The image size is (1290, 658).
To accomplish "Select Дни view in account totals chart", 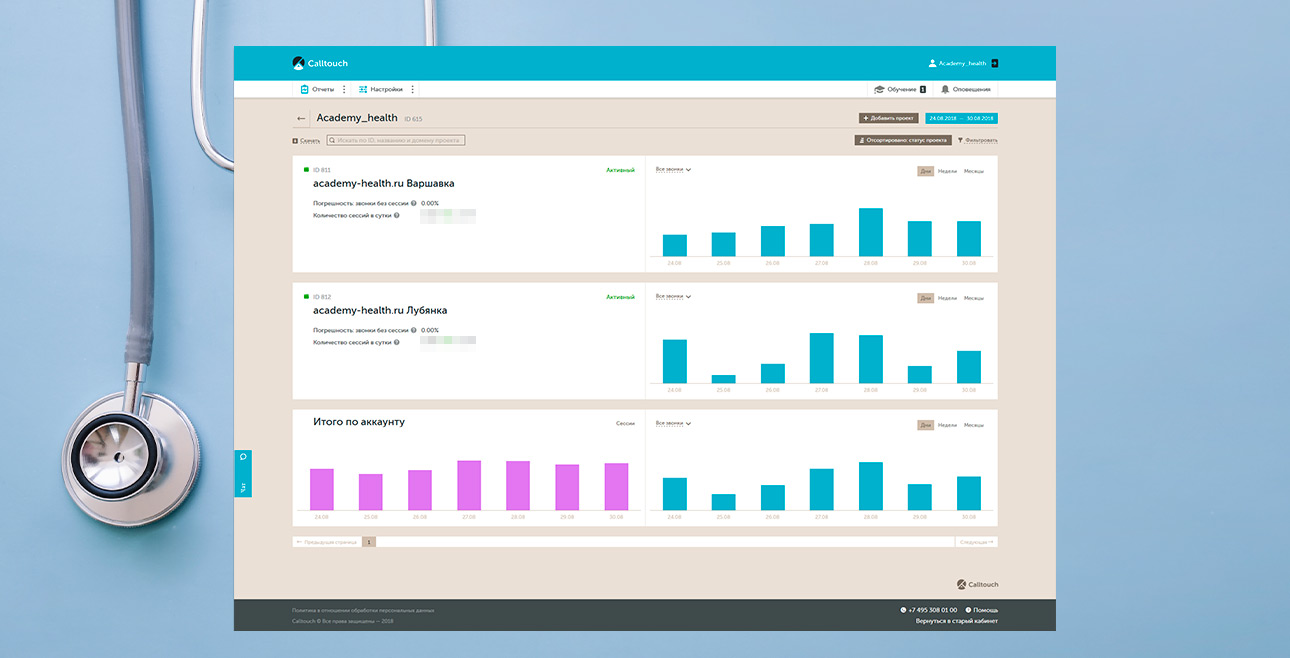I will click(925, 425).
